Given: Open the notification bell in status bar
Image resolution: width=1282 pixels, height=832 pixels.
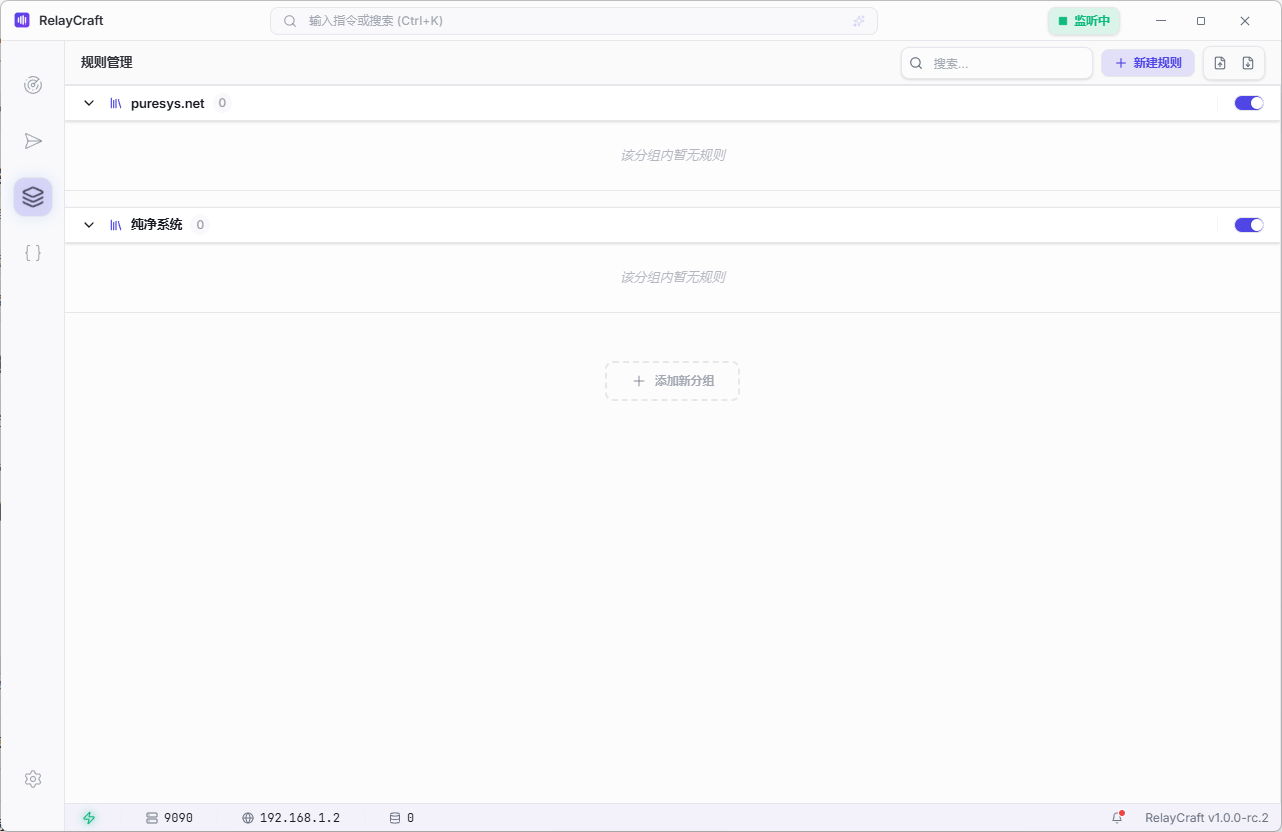Looking at the screenshot, I should pos(1118,818).
